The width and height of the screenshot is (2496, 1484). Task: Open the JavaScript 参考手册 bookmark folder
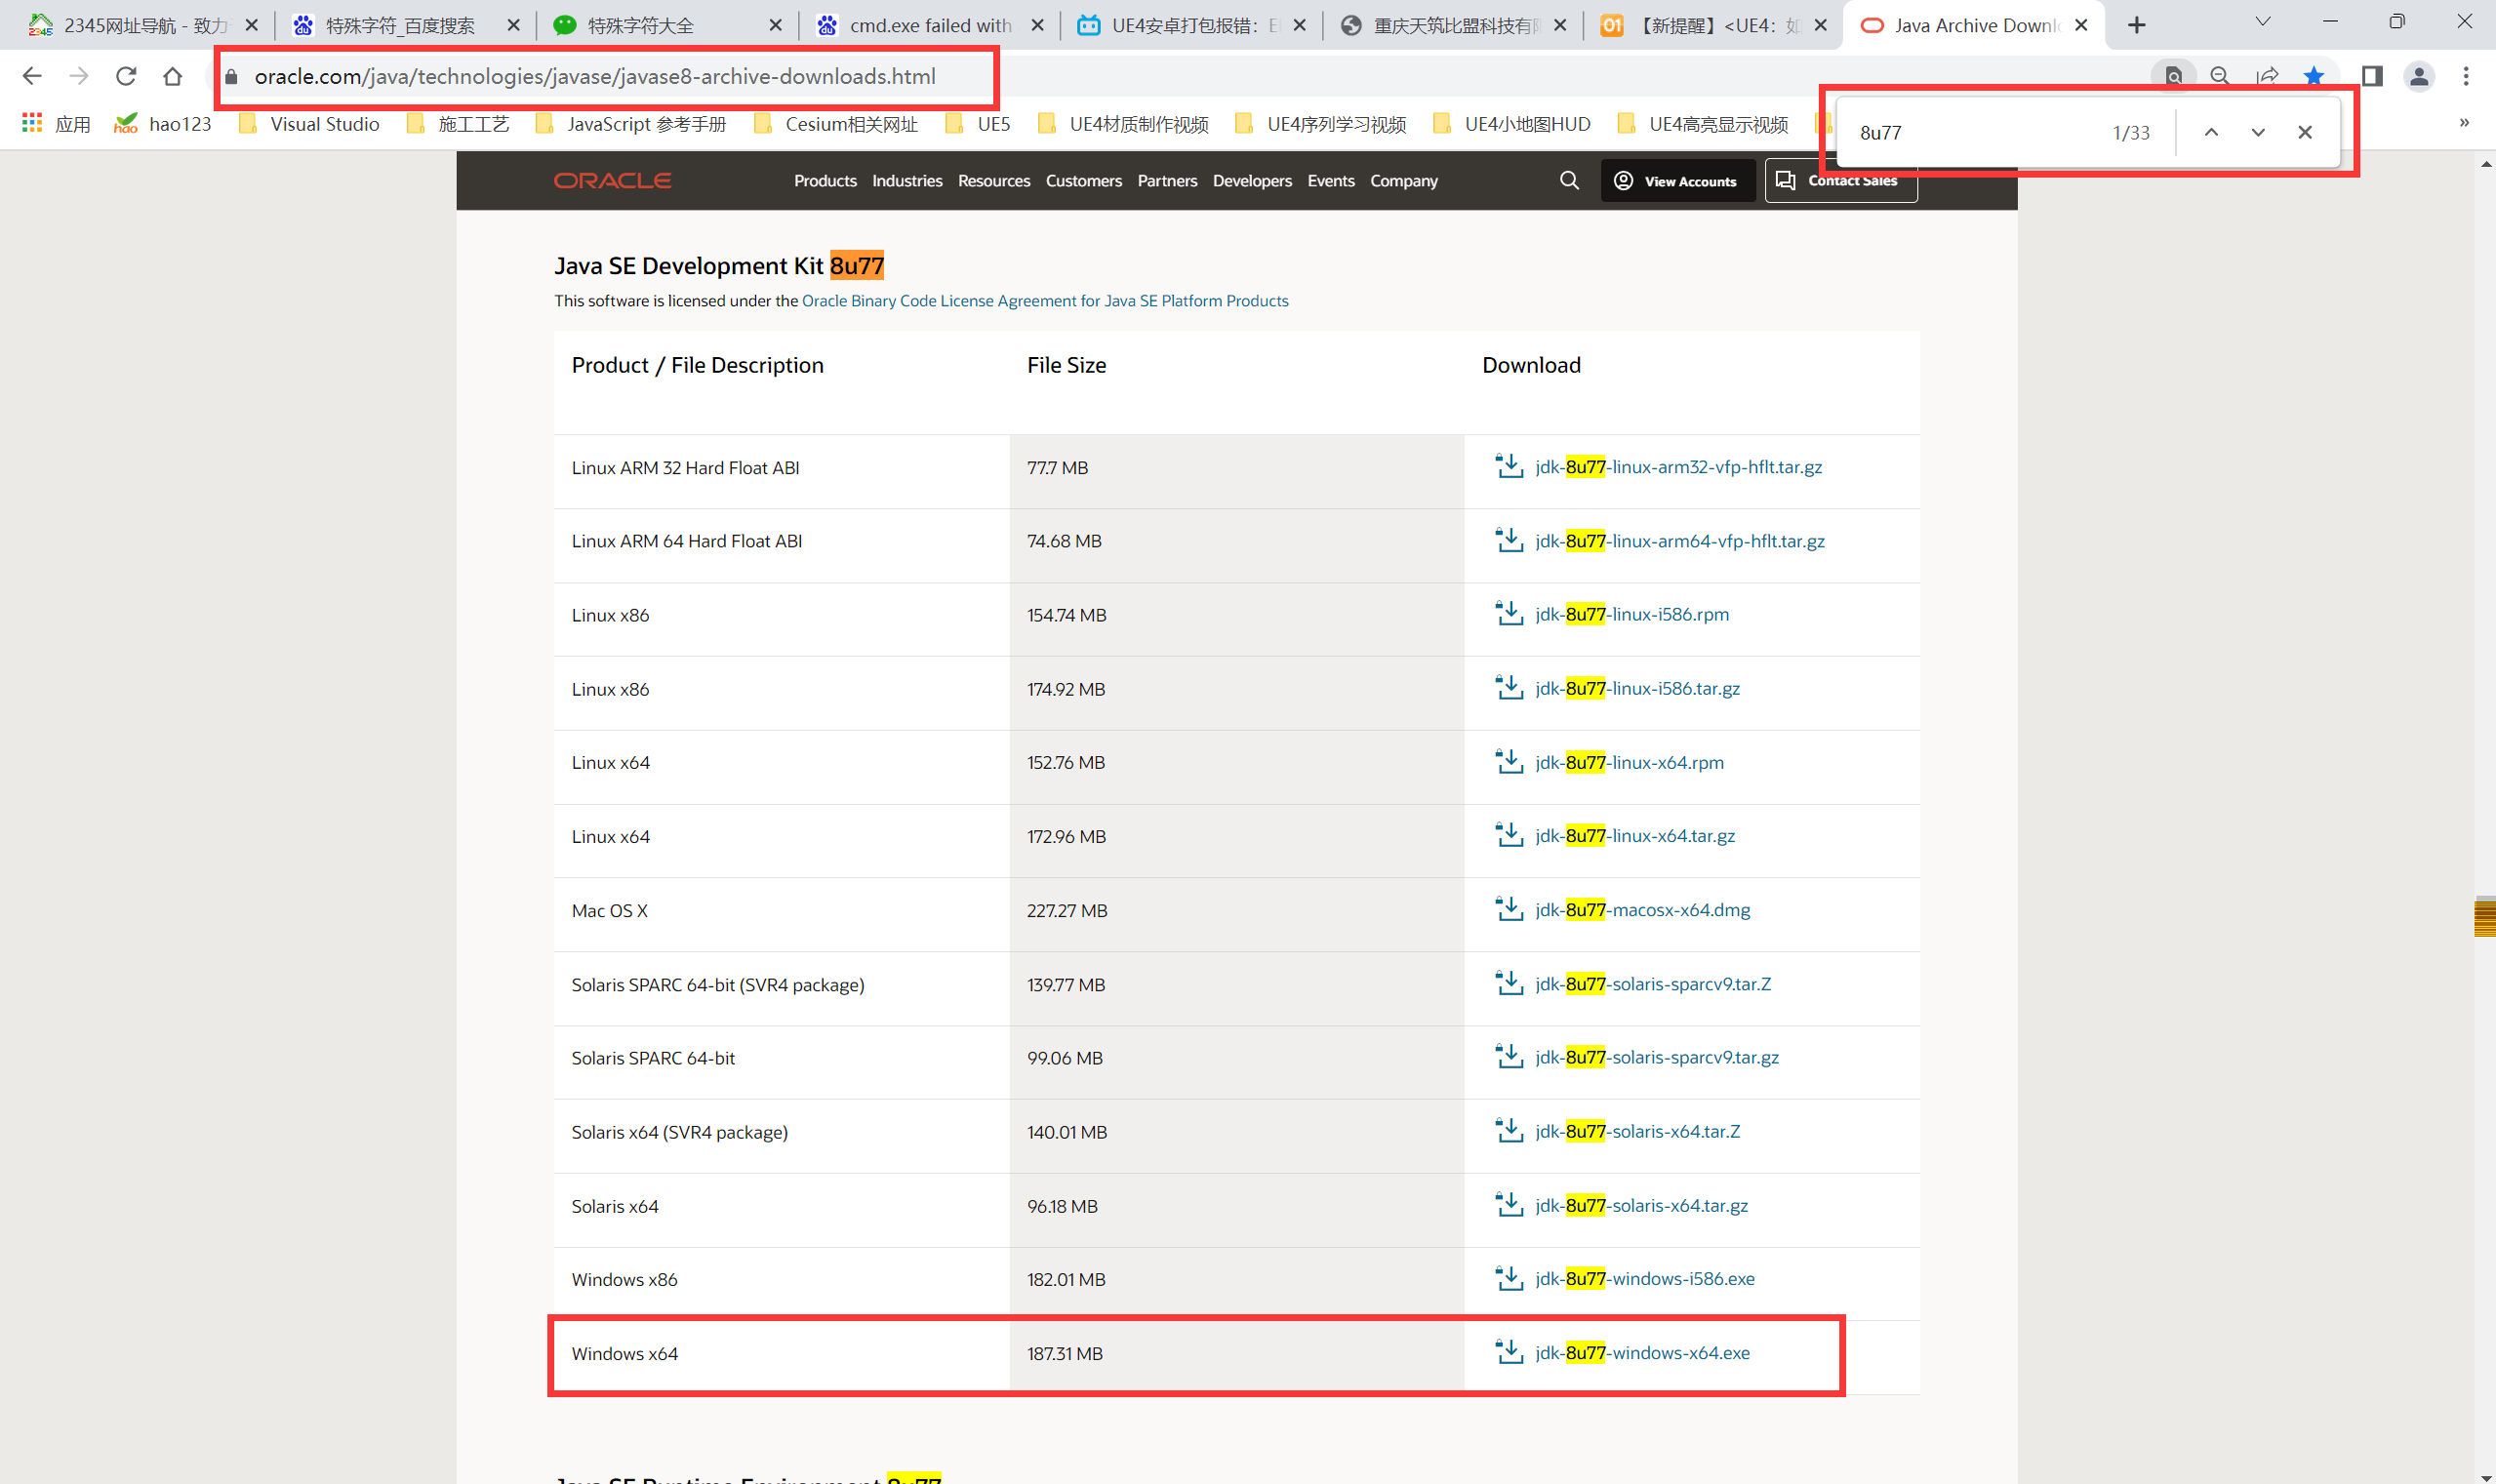click(631, 124)
